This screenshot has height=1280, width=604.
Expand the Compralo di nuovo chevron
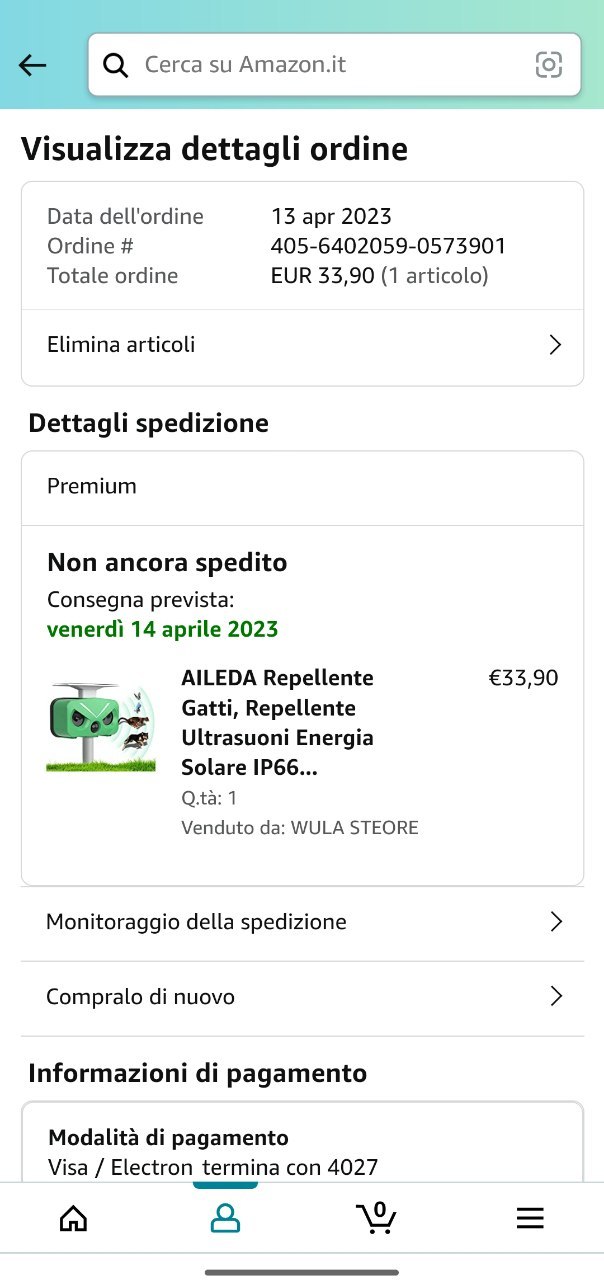pyautogui.click(x=557, y=997)
